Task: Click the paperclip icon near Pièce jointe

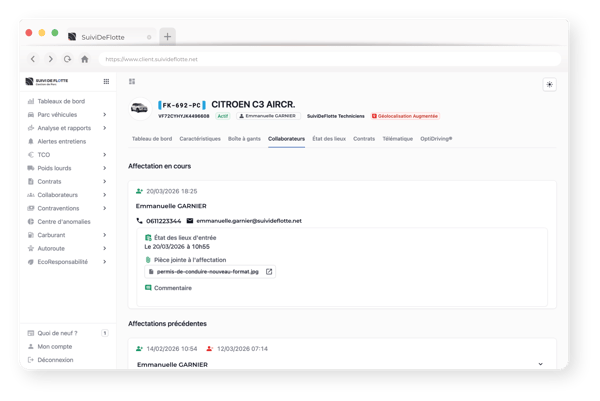Action: point(148,260)
